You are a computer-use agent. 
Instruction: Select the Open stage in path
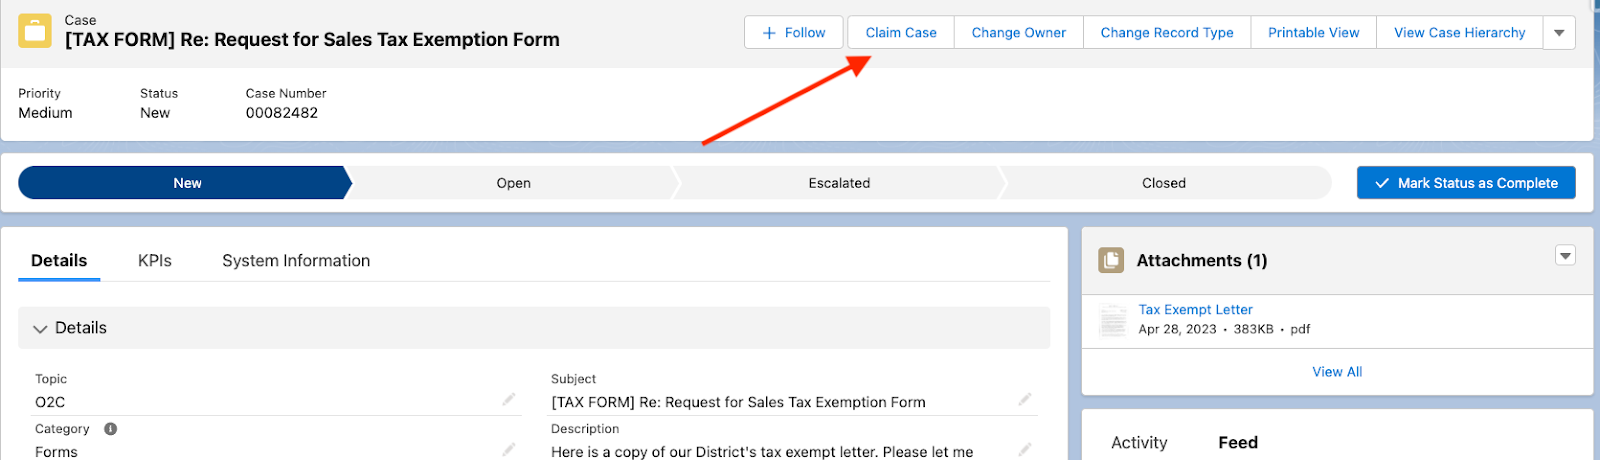click(513, 183)
